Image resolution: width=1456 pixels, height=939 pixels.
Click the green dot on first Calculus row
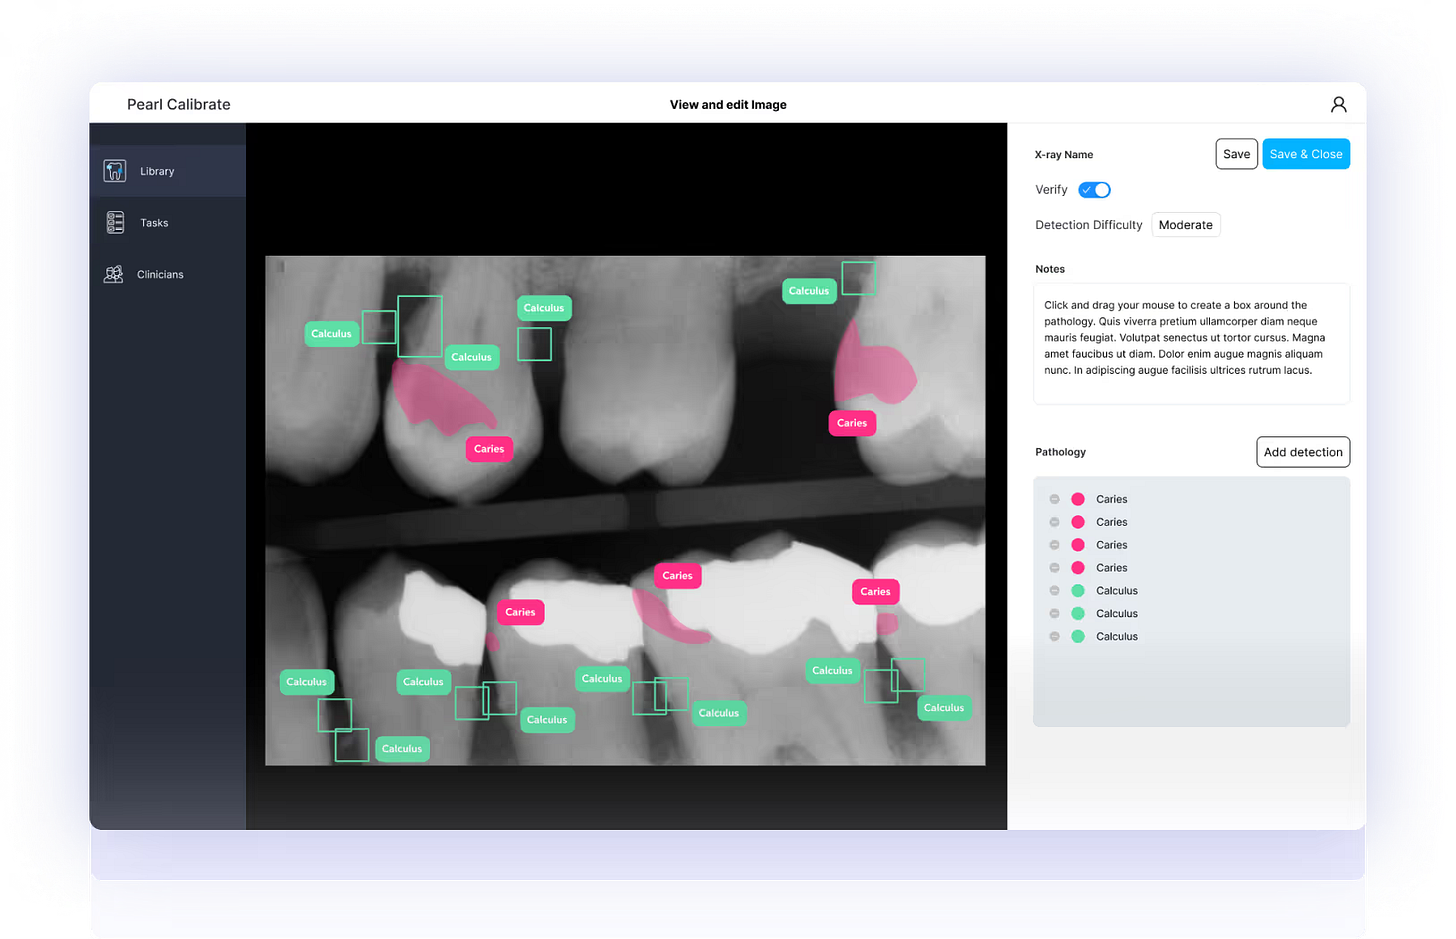1078,591
